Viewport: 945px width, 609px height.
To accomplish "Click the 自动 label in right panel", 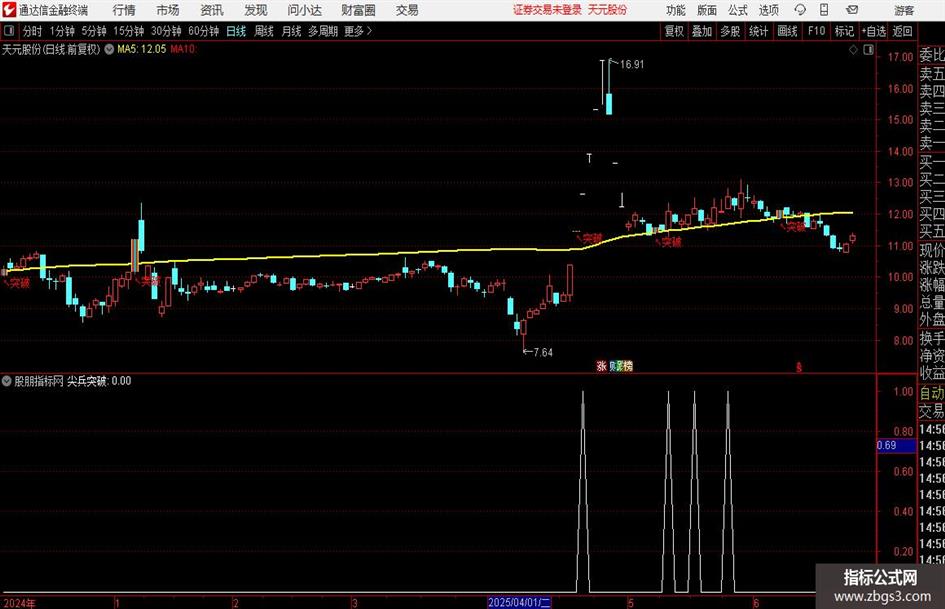I will pyautogui.click(x=932, y=393).
